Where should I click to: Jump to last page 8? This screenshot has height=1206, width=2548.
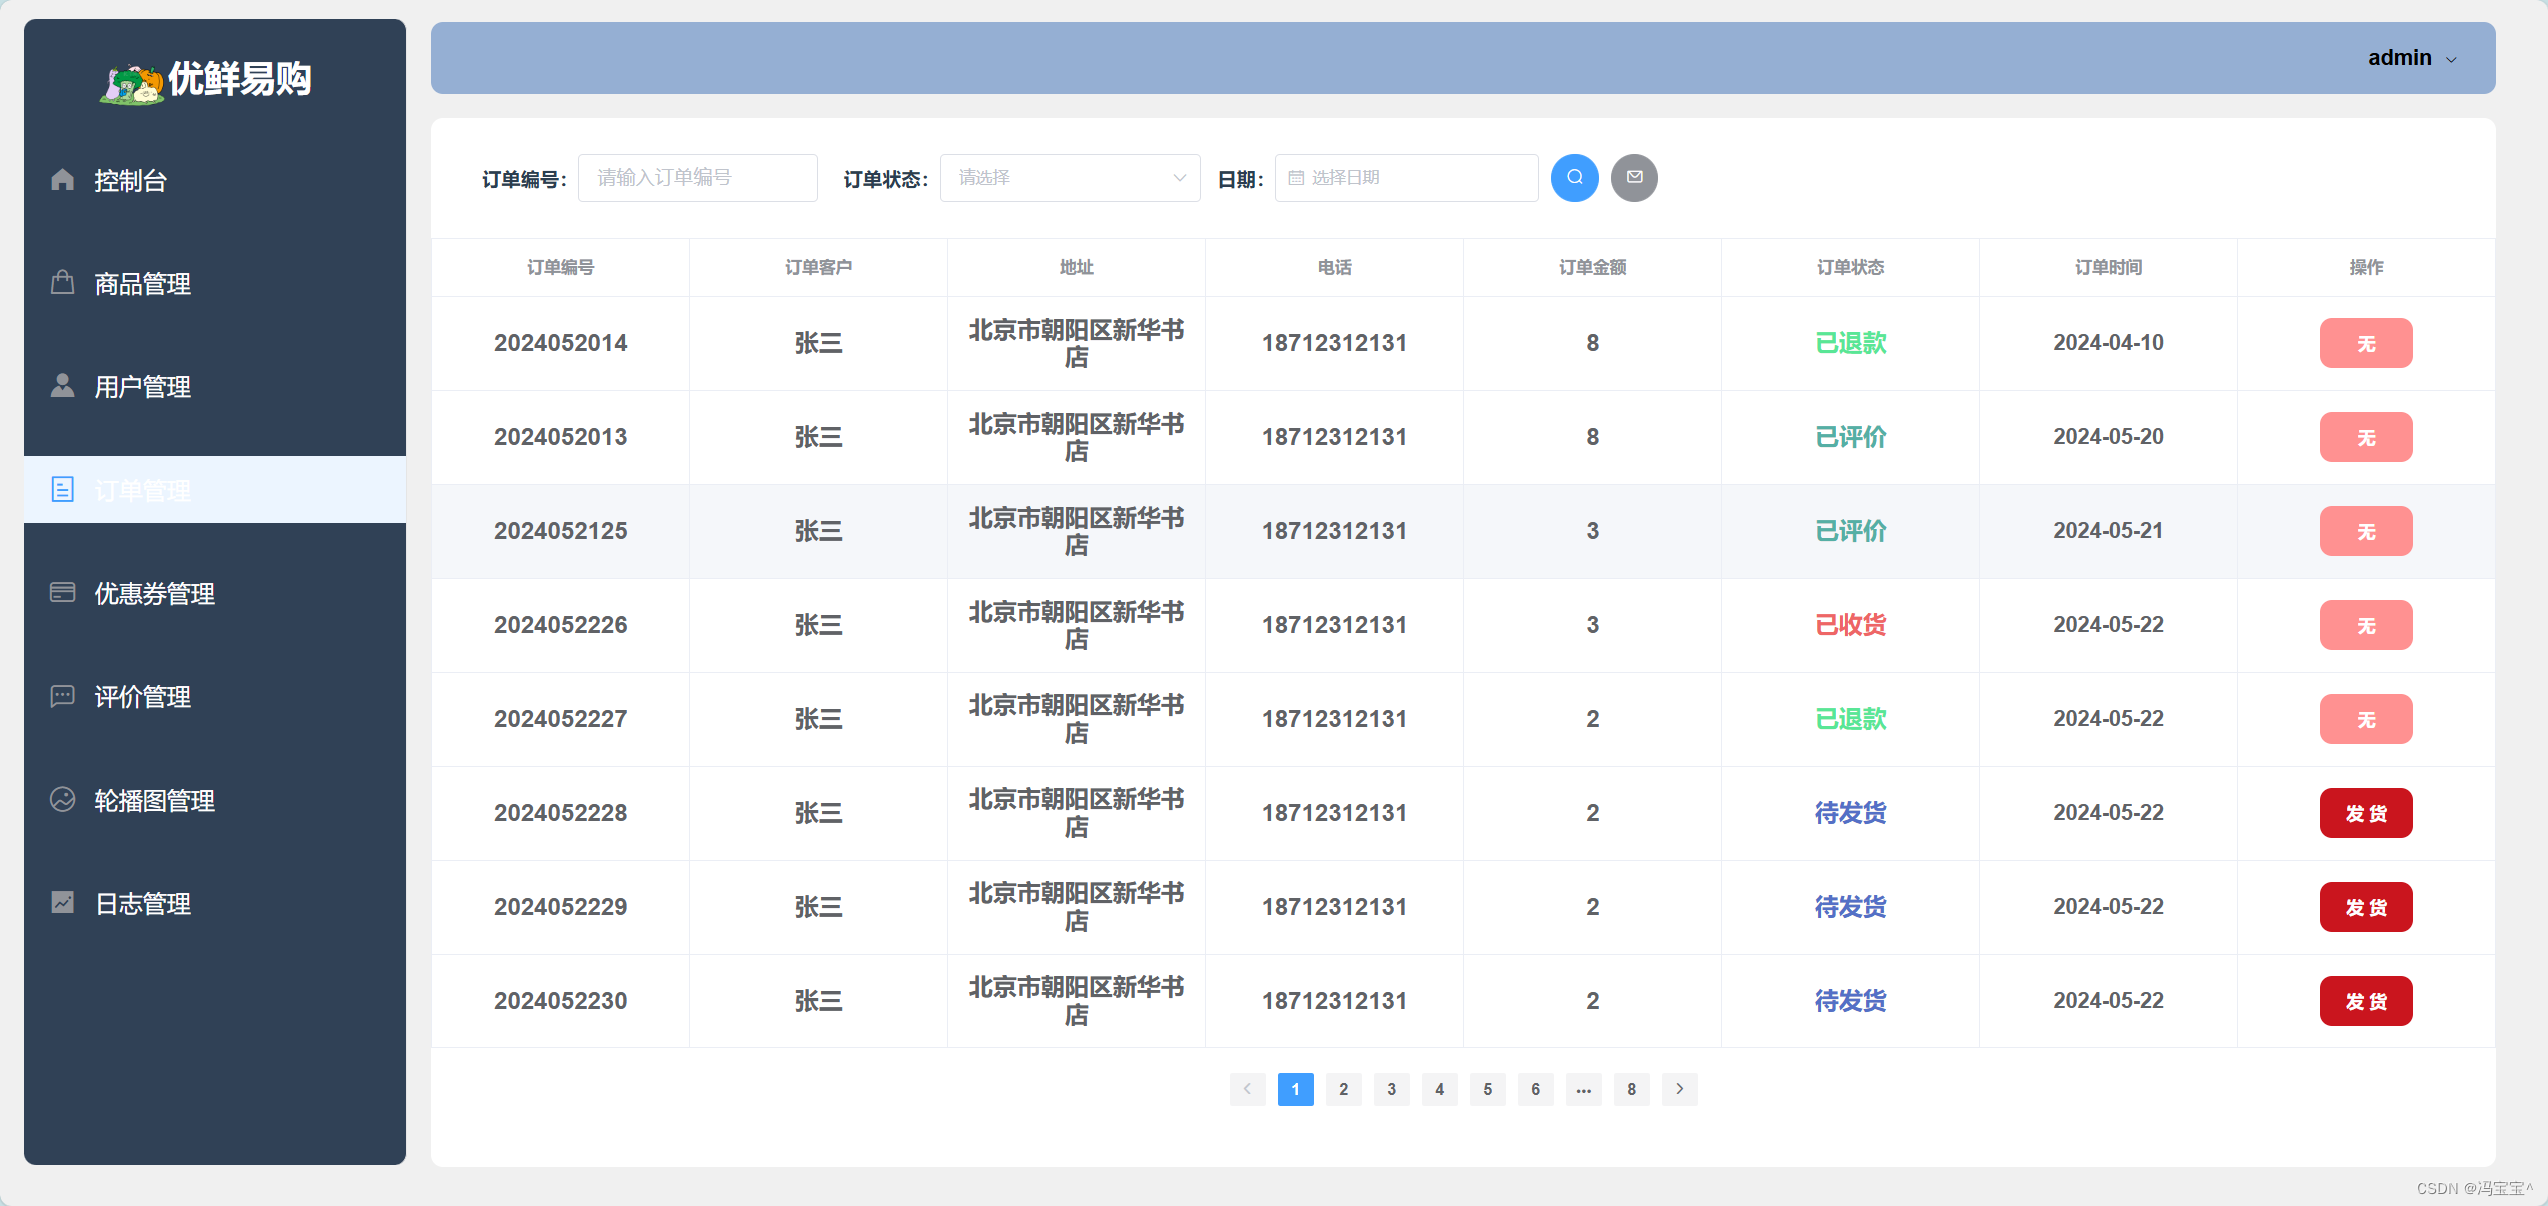1631,1089
